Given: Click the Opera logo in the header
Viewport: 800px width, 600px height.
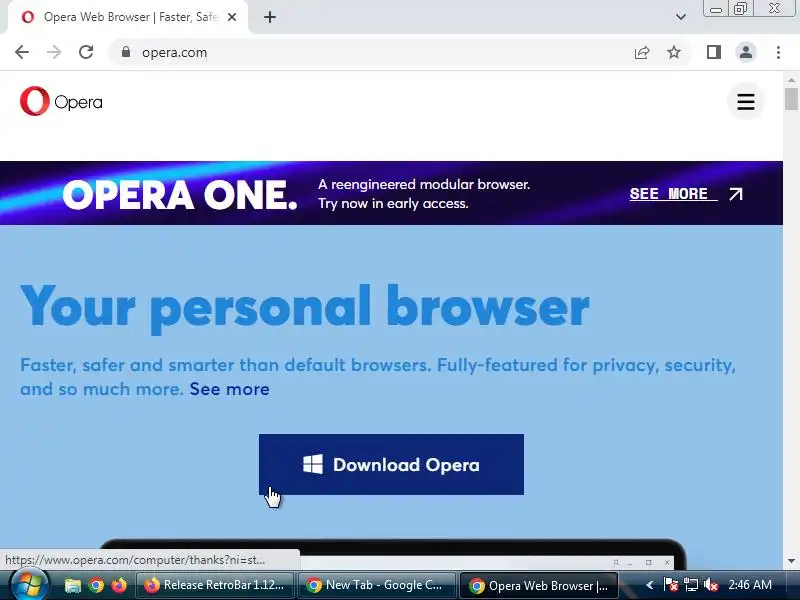Looking at the screenshot, I should (x=61, y=101).
